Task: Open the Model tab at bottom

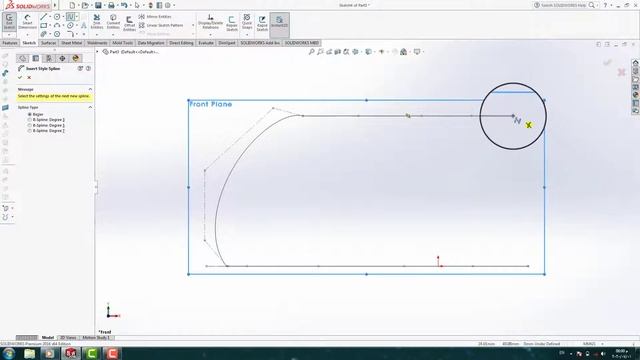Action: coord(48,338)
